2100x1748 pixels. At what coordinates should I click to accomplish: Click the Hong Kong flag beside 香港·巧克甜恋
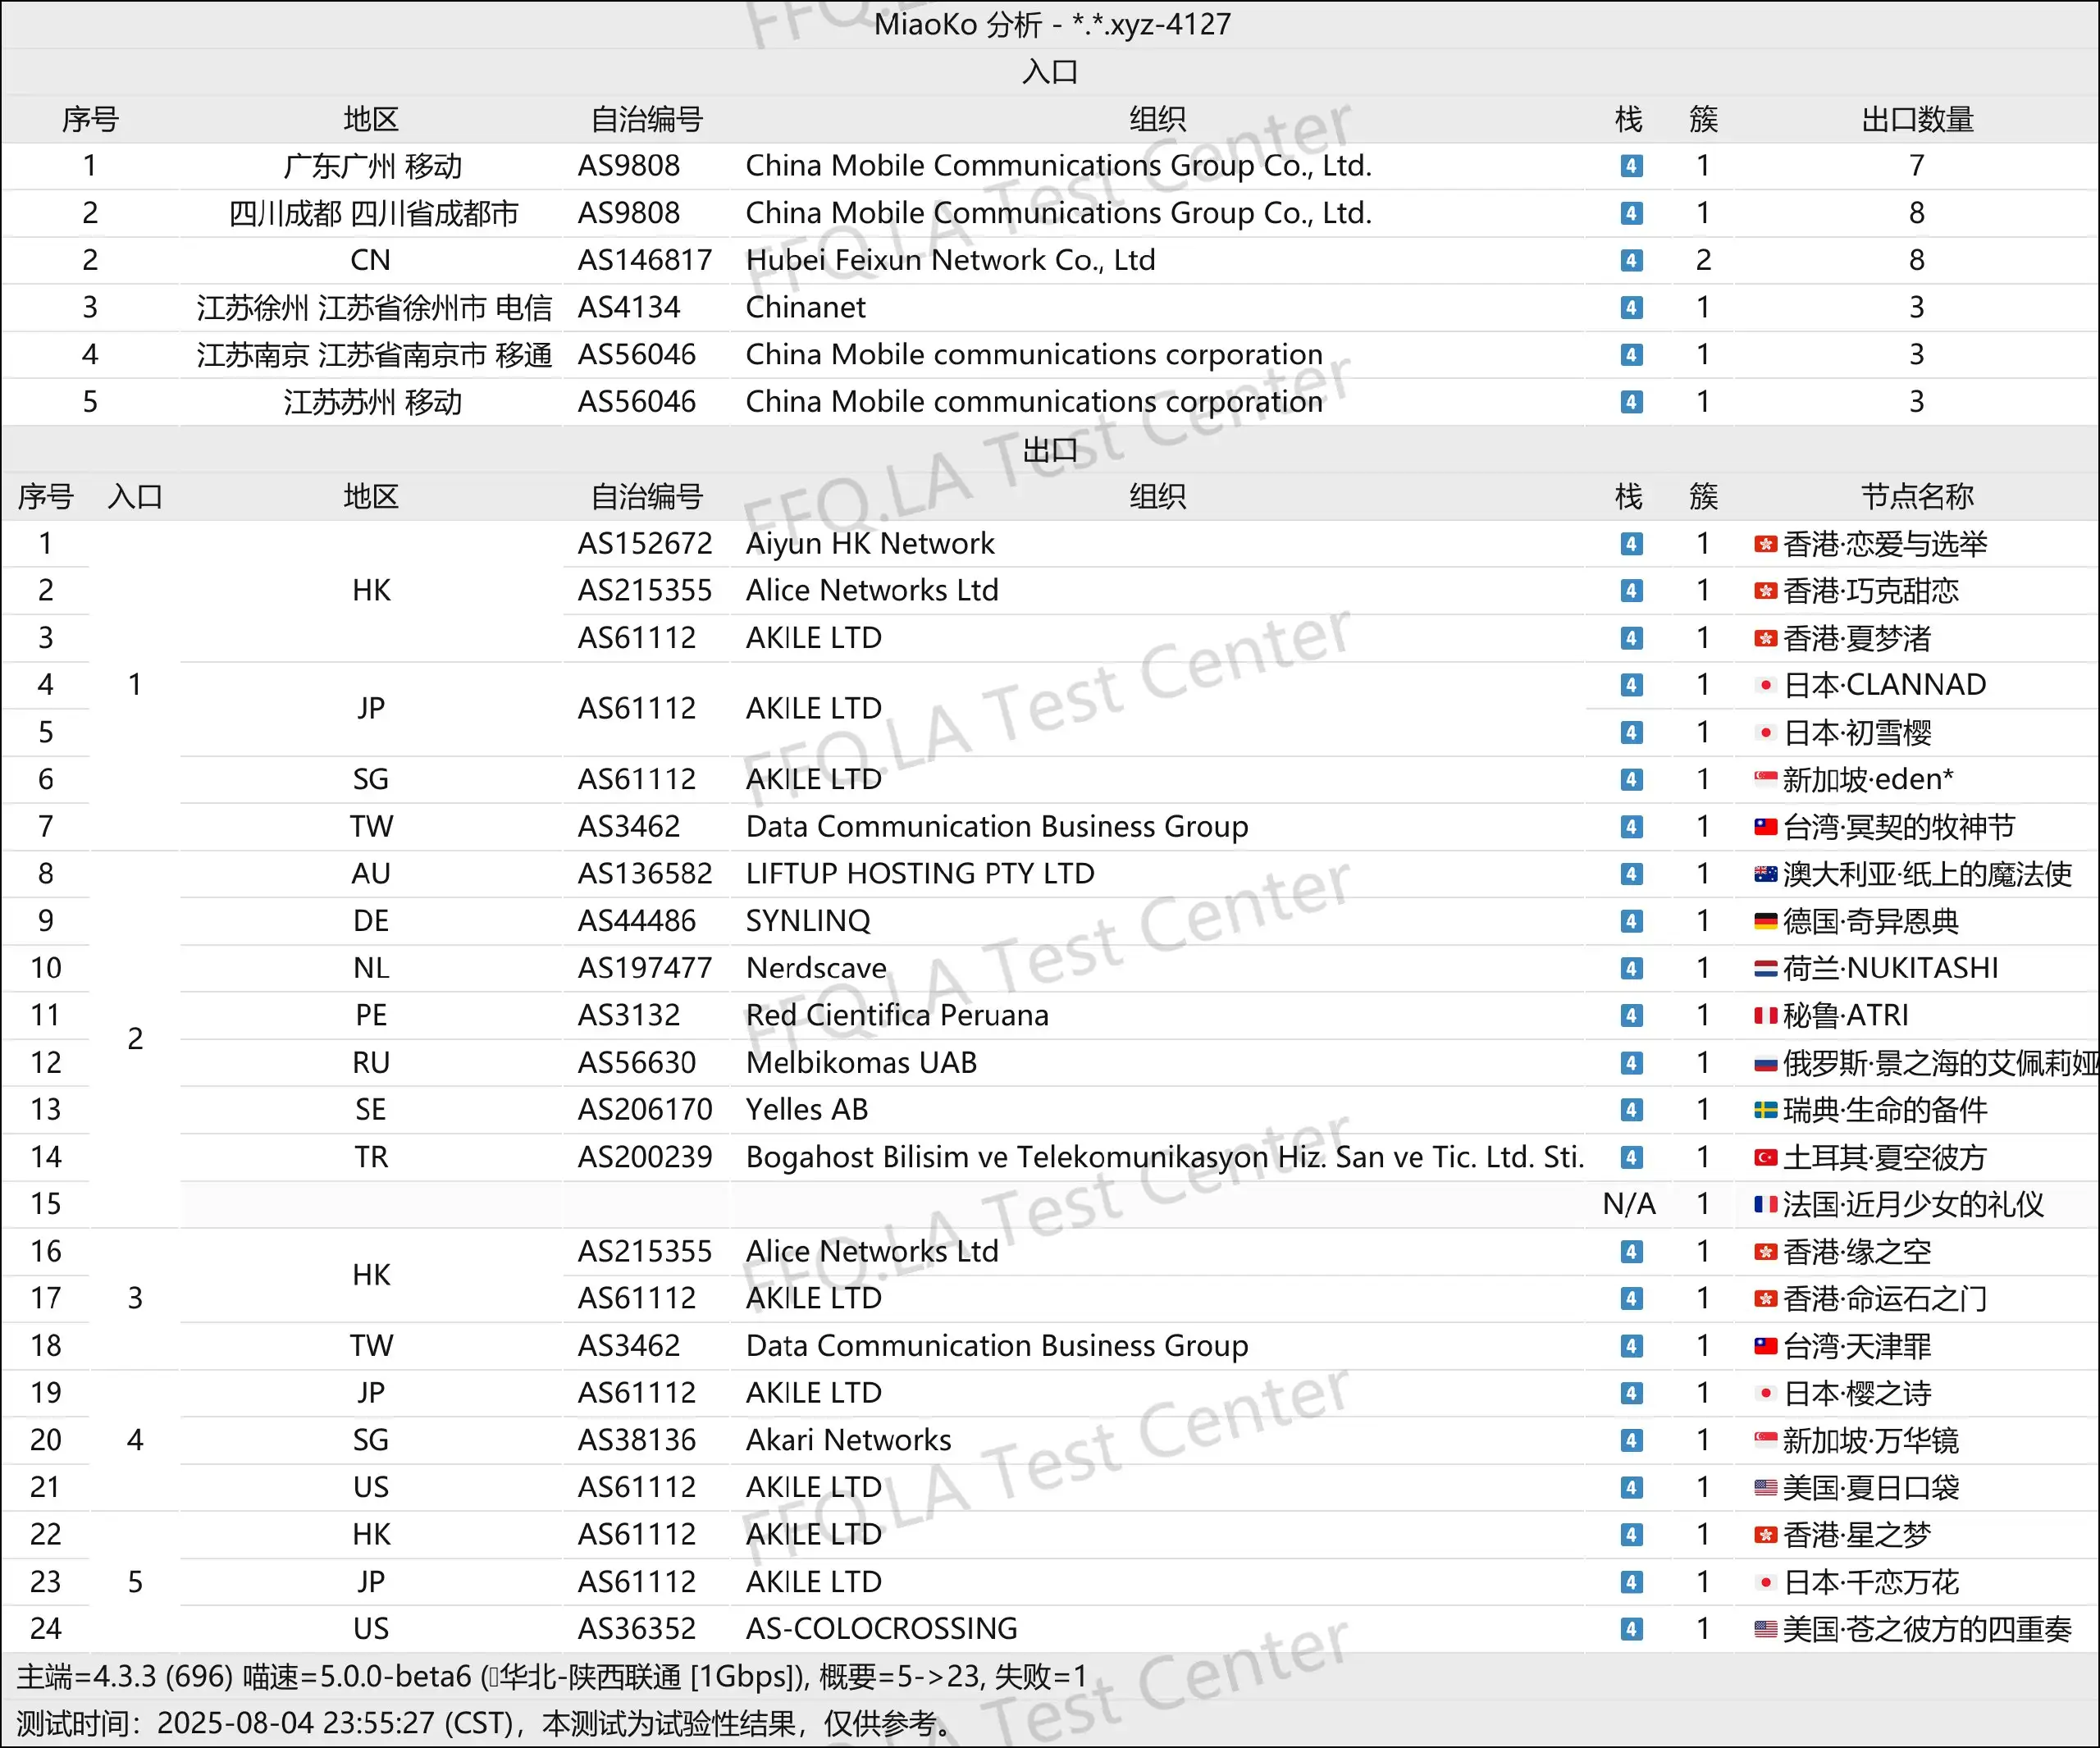click(x=1765, y=591)
